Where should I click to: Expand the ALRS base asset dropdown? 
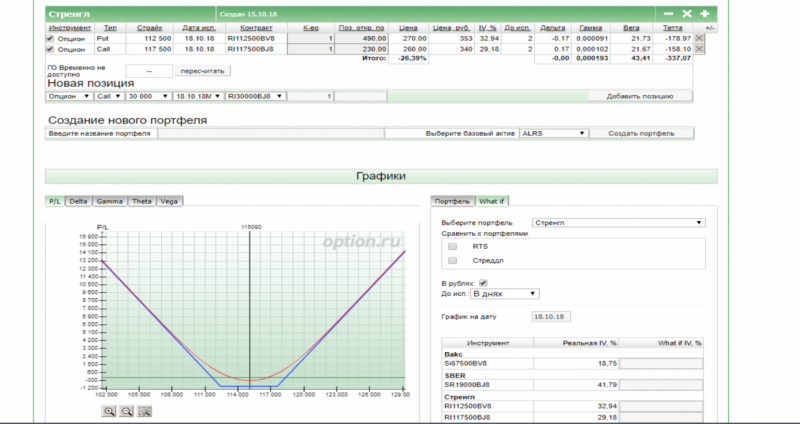(553, 132)
